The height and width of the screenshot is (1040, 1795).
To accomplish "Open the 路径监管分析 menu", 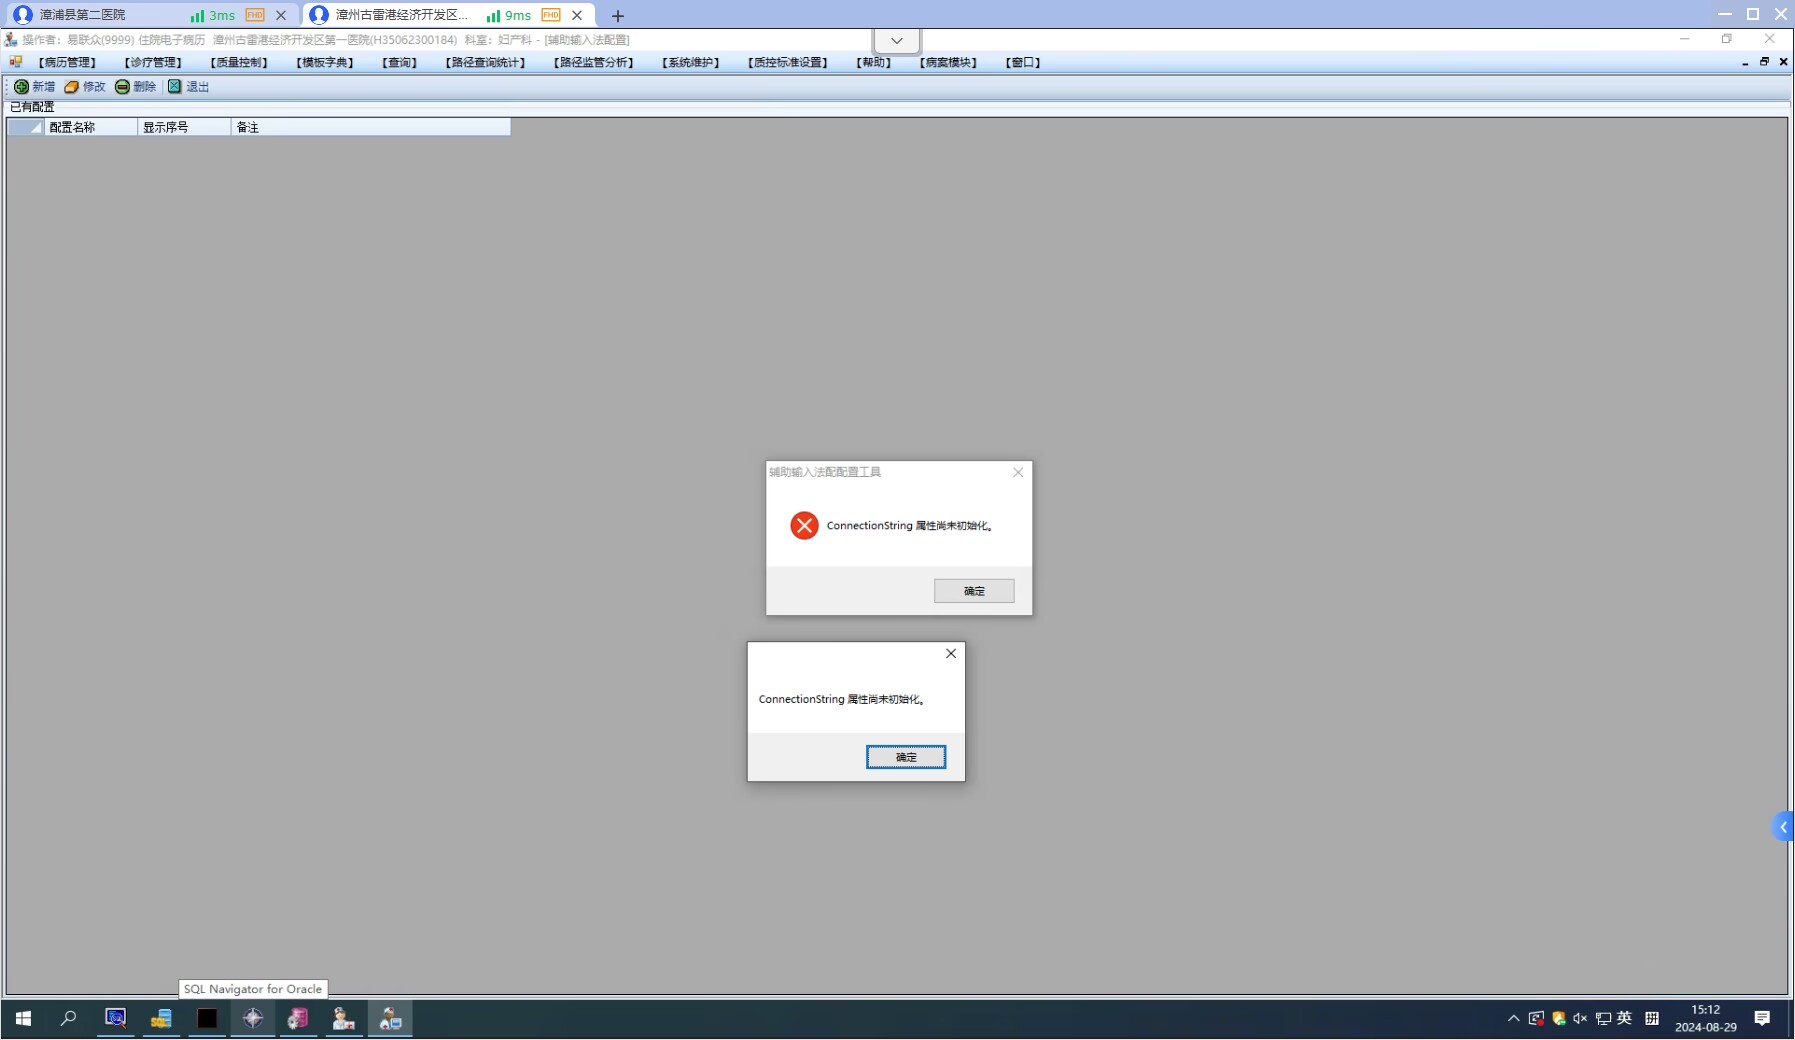I will 594,62.
